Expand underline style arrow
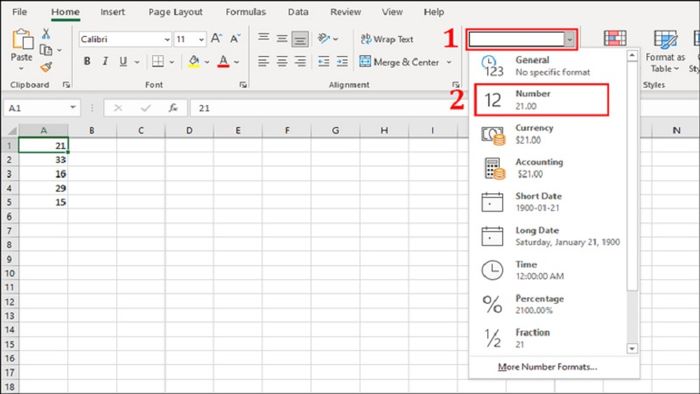Viewport: 700px width, 394px height. point(137,62)
